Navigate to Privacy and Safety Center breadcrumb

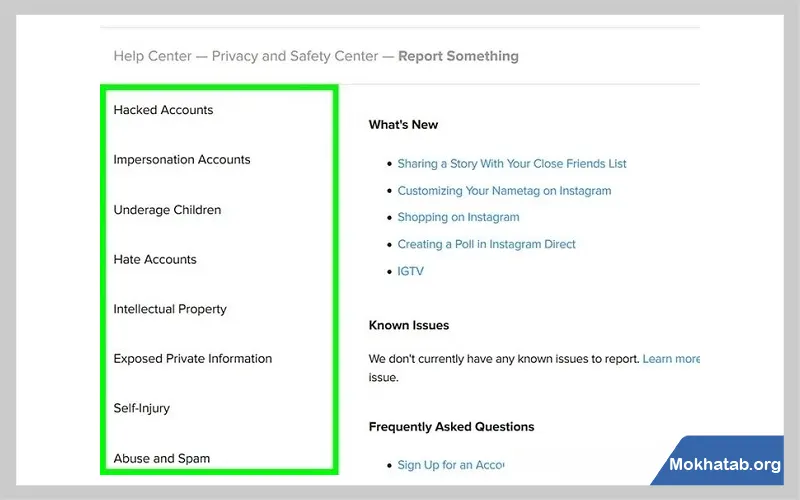pos(296,56)
